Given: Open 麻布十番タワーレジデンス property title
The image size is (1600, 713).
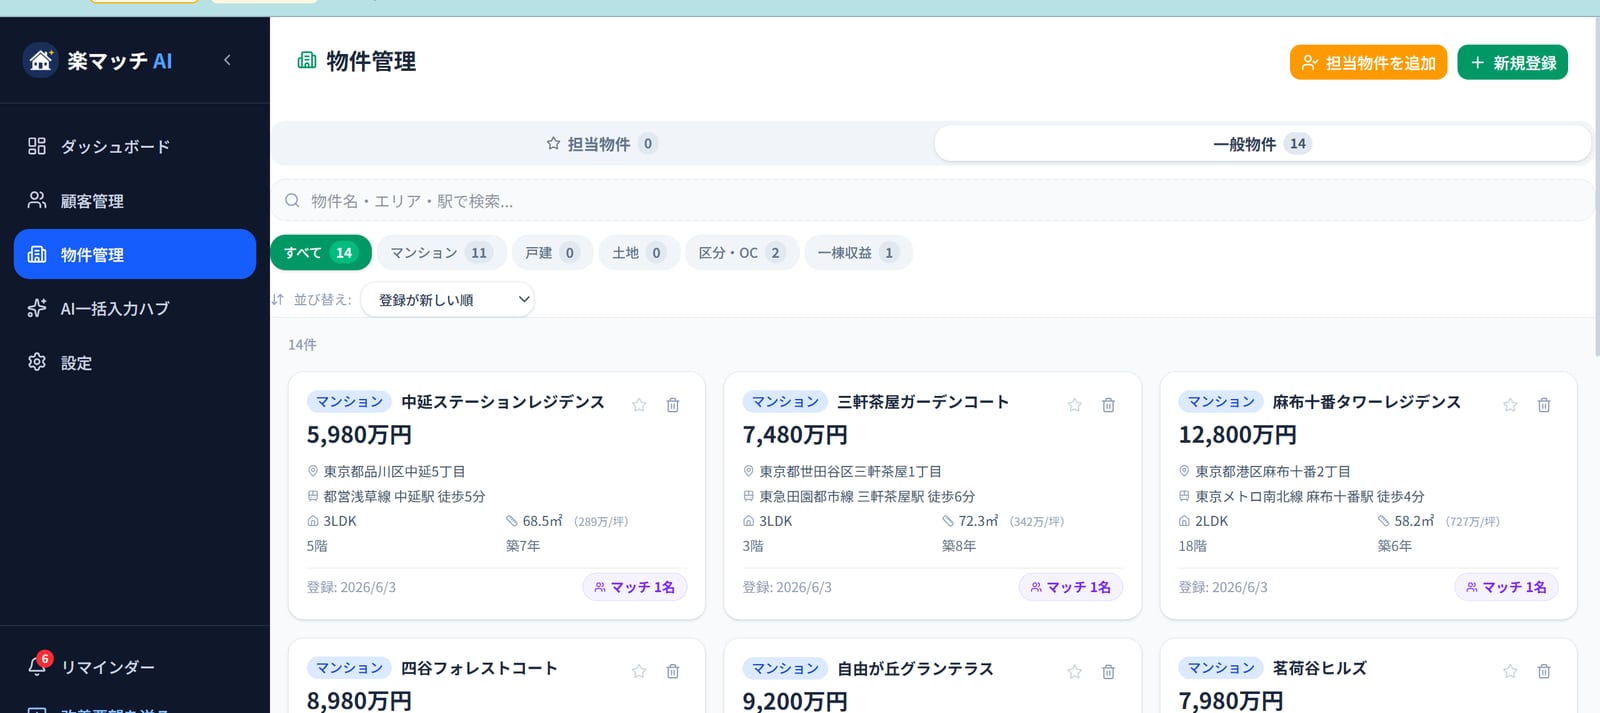Looking at the screenshot, I should [1367, 401].
